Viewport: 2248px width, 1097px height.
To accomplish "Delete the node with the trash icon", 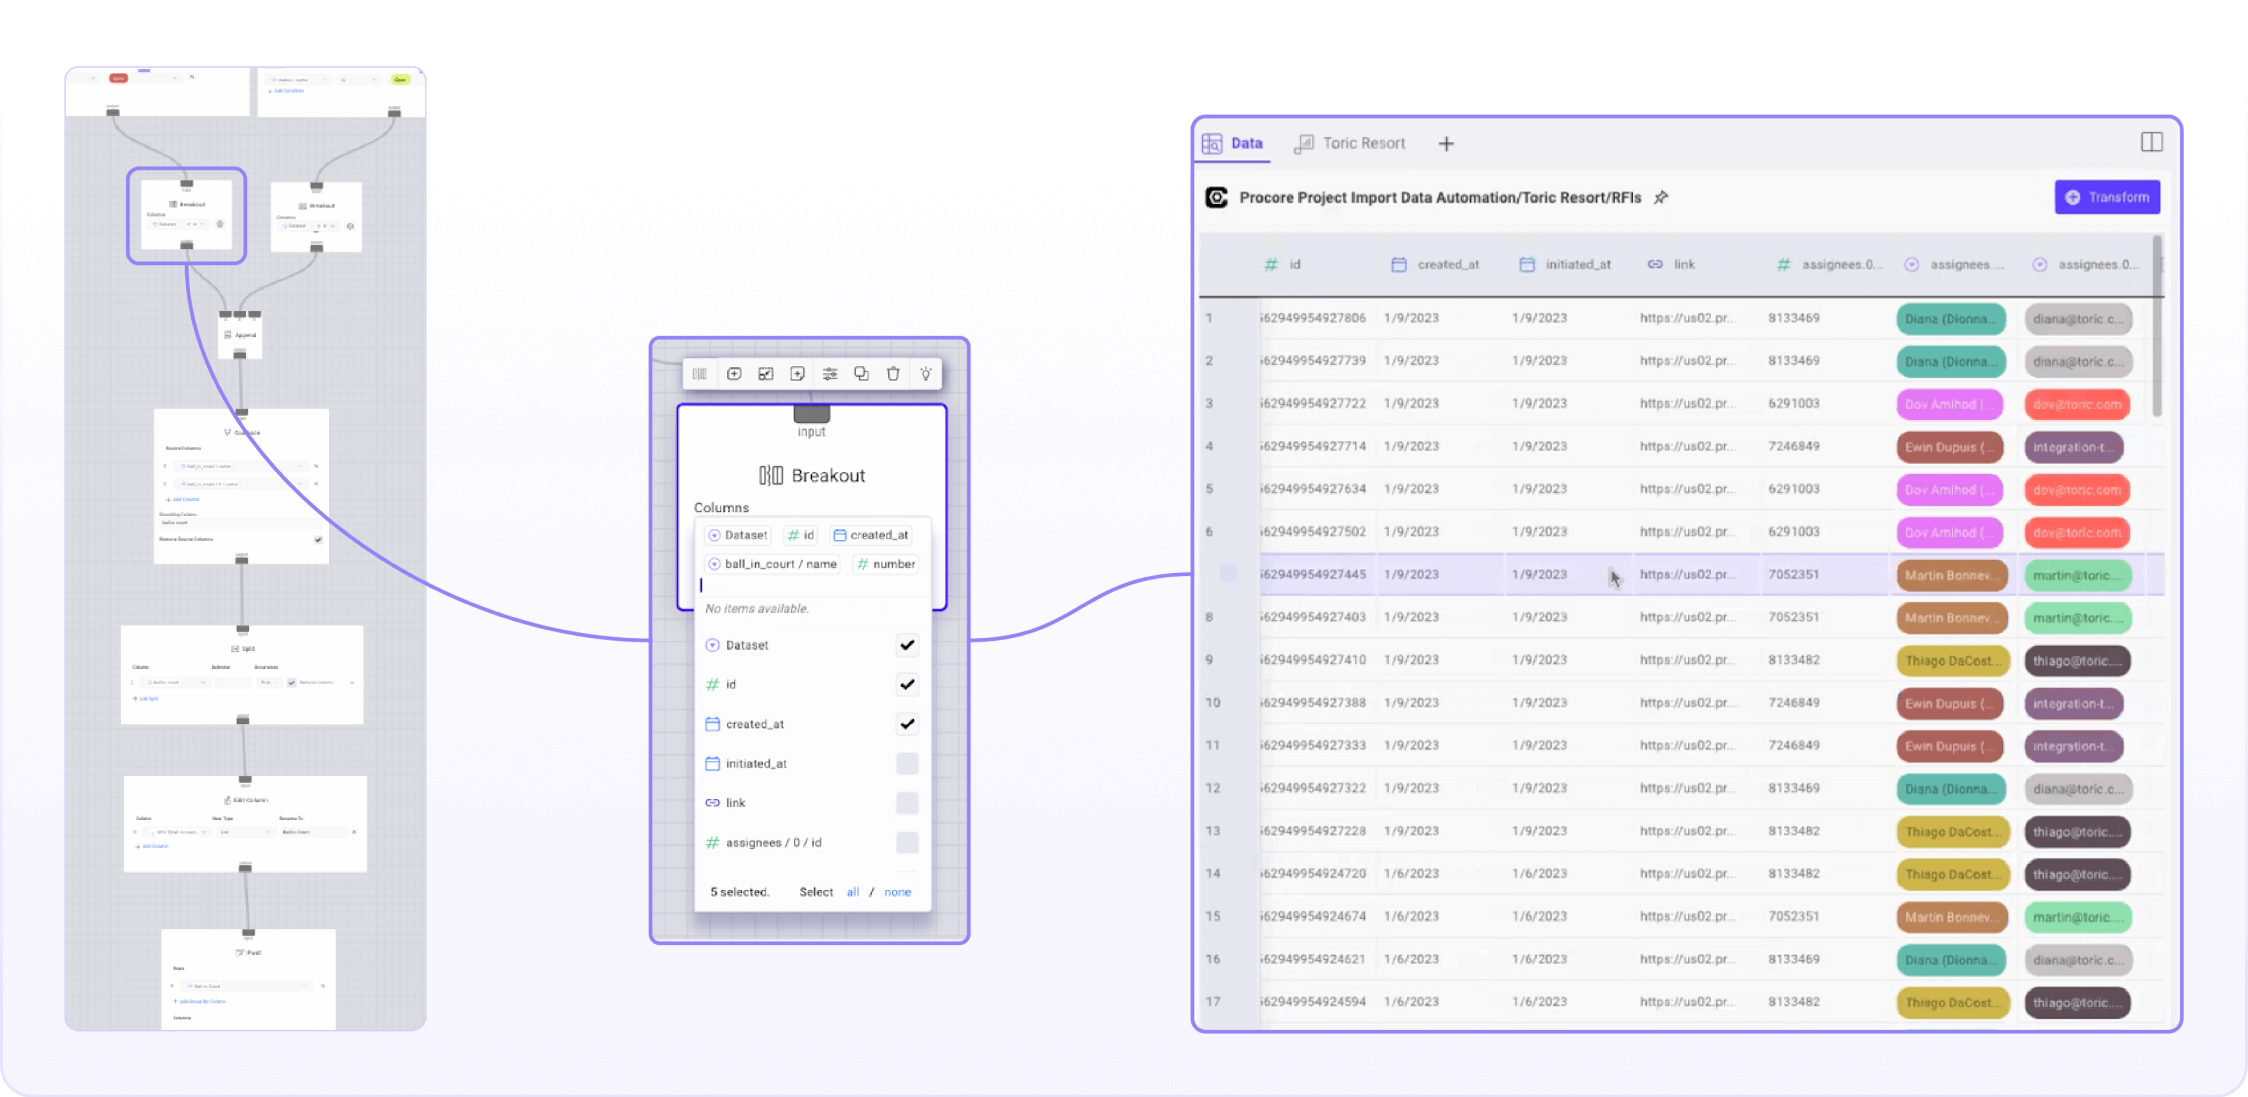I will 893,374.
